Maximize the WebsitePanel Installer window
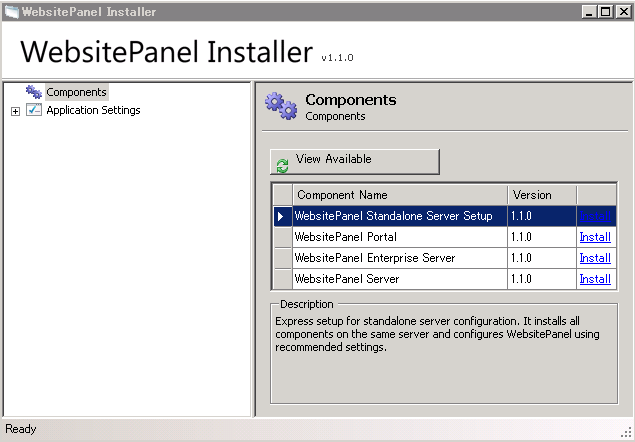This screenshot has width=635, height=442. 605,12
